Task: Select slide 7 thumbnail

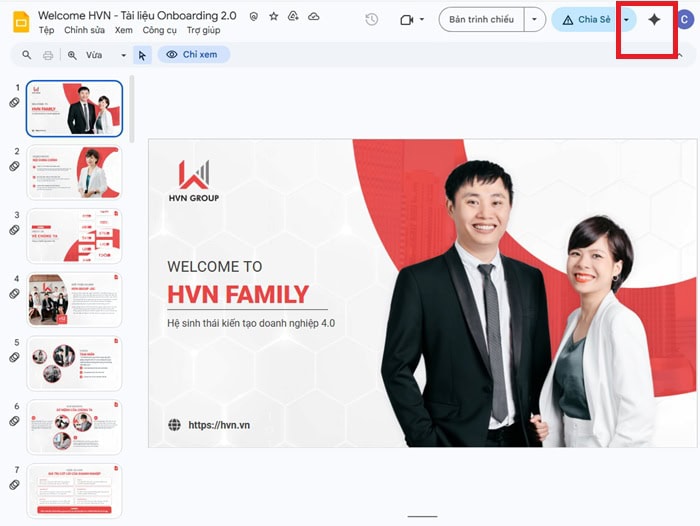Action: [74, 491]
